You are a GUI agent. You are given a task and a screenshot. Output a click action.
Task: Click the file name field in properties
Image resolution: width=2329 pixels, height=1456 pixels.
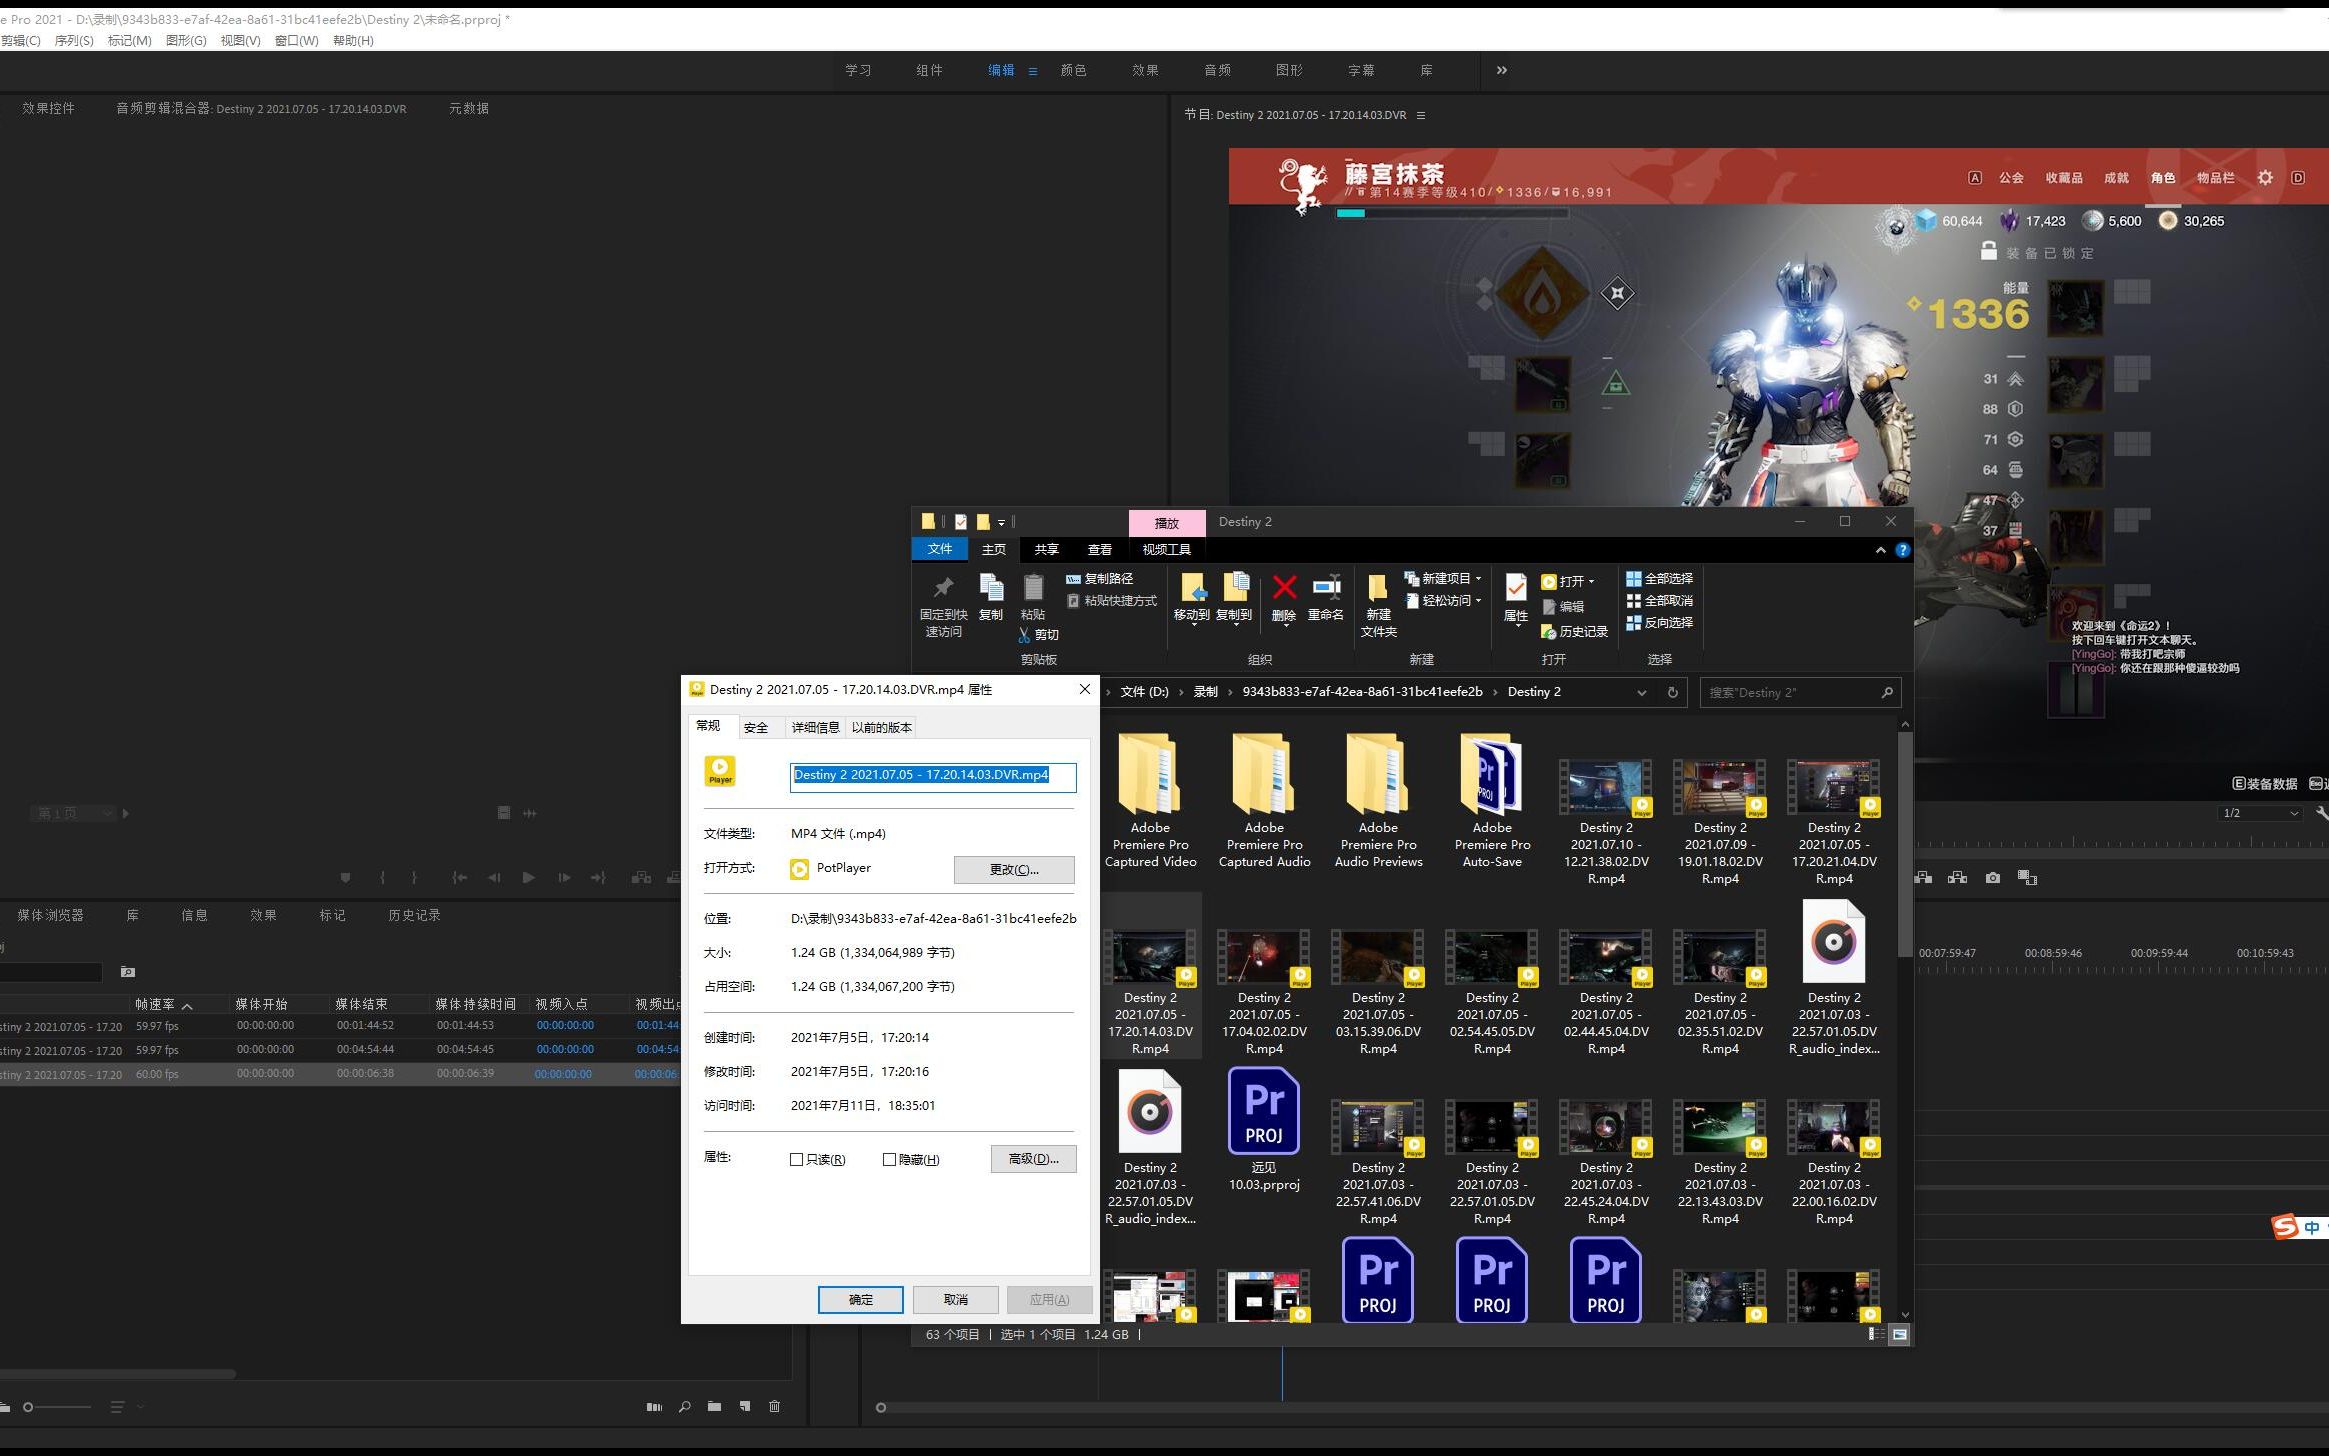point(933,776)
